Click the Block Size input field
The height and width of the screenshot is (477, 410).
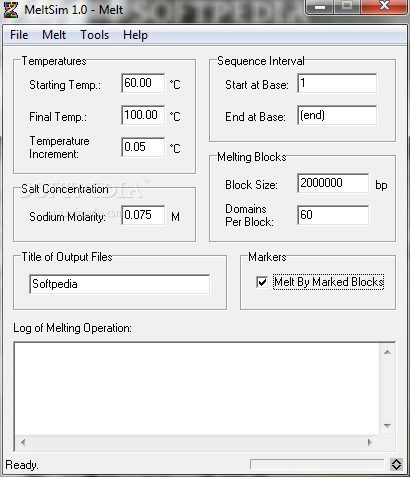point(333,183)
